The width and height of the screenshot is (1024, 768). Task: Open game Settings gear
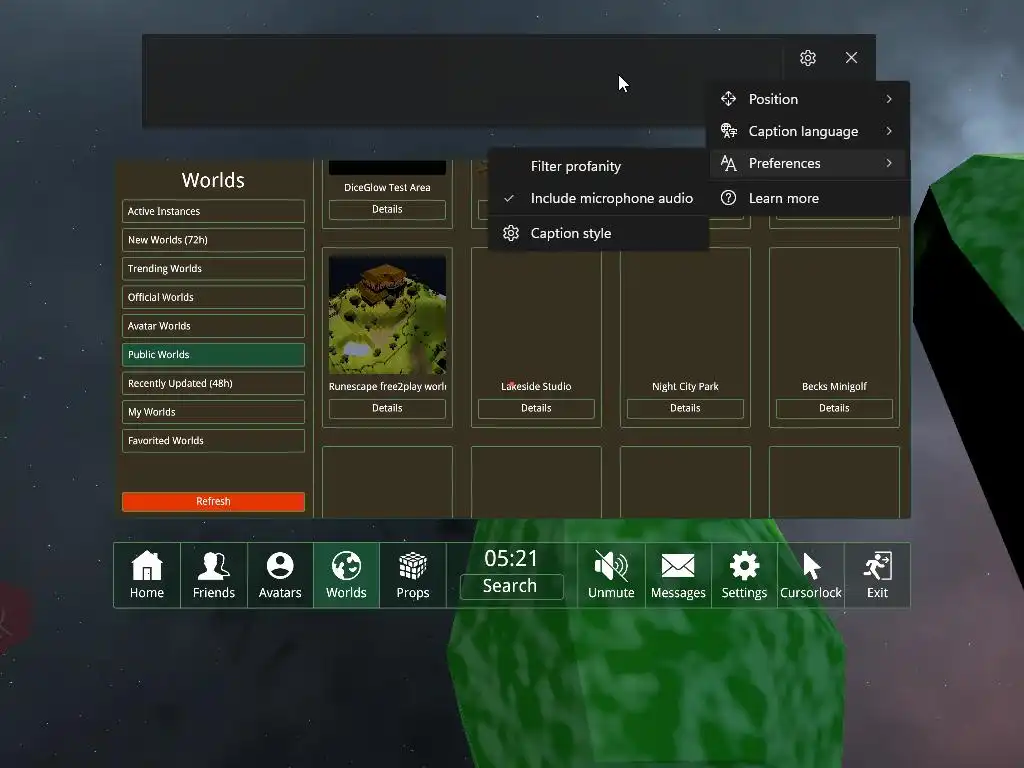click(x=744, y=575)
